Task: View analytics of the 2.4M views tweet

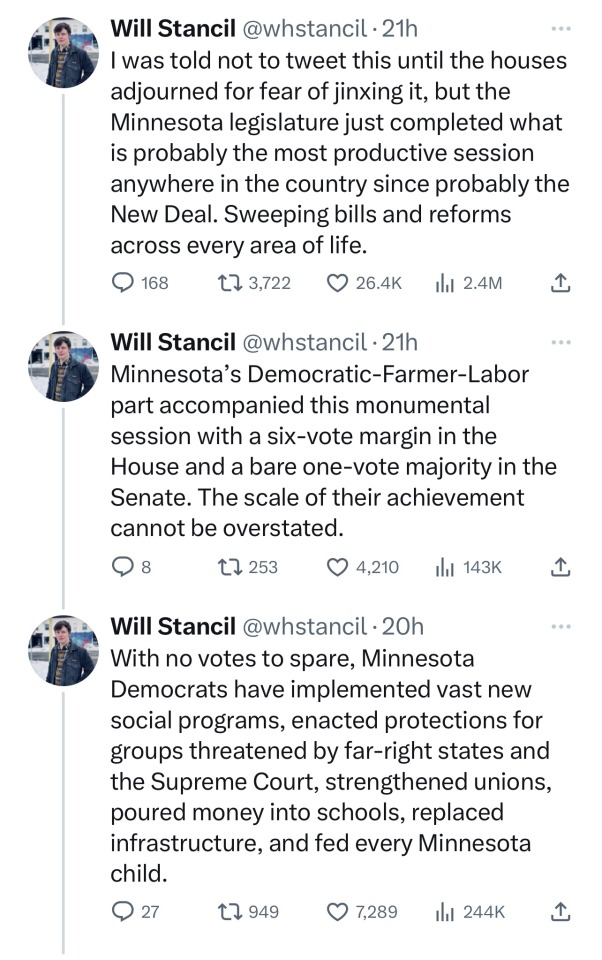Action: tap(445, 283)
